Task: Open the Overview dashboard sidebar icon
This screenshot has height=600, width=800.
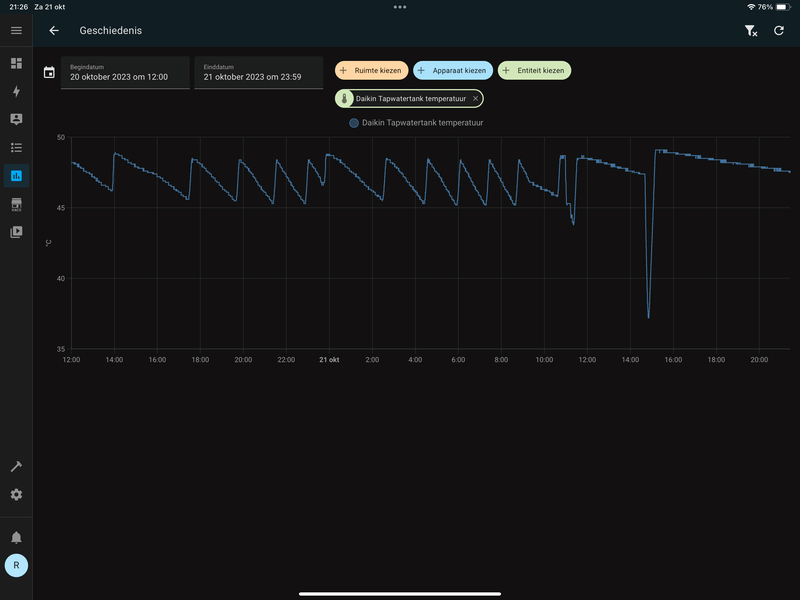Action: pyautogui.click(x=16, y=63)
